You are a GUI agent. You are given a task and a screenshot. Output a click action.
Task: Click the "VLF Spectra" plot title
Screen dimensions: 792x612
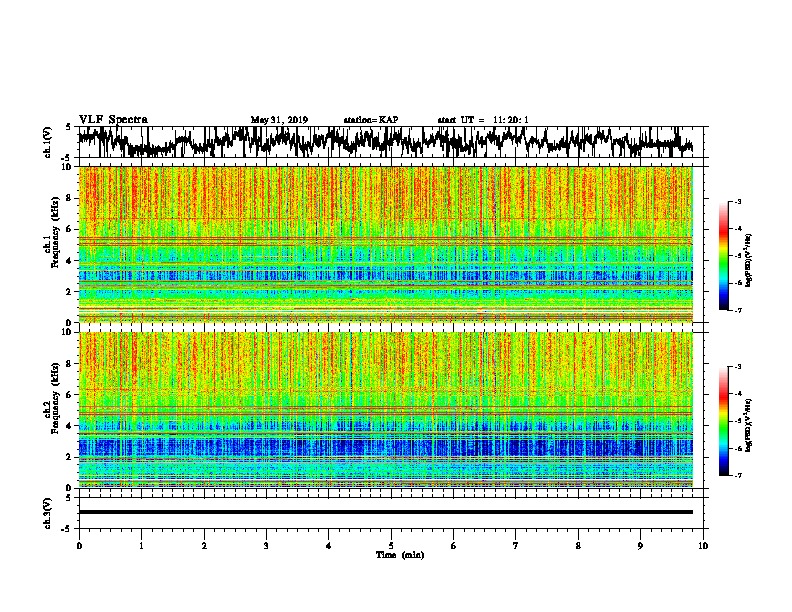[113, 120]
